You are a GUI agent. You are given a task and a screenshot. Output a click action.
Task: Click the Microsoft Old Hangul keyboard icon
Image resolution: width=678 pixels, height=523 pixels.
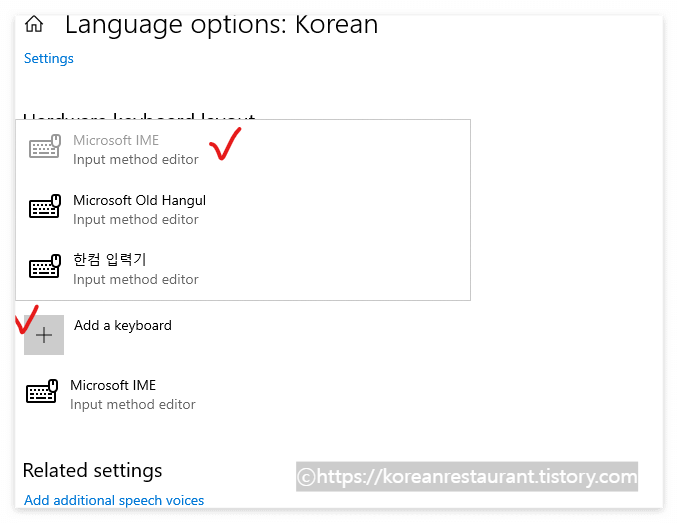[x=45, y=206]
